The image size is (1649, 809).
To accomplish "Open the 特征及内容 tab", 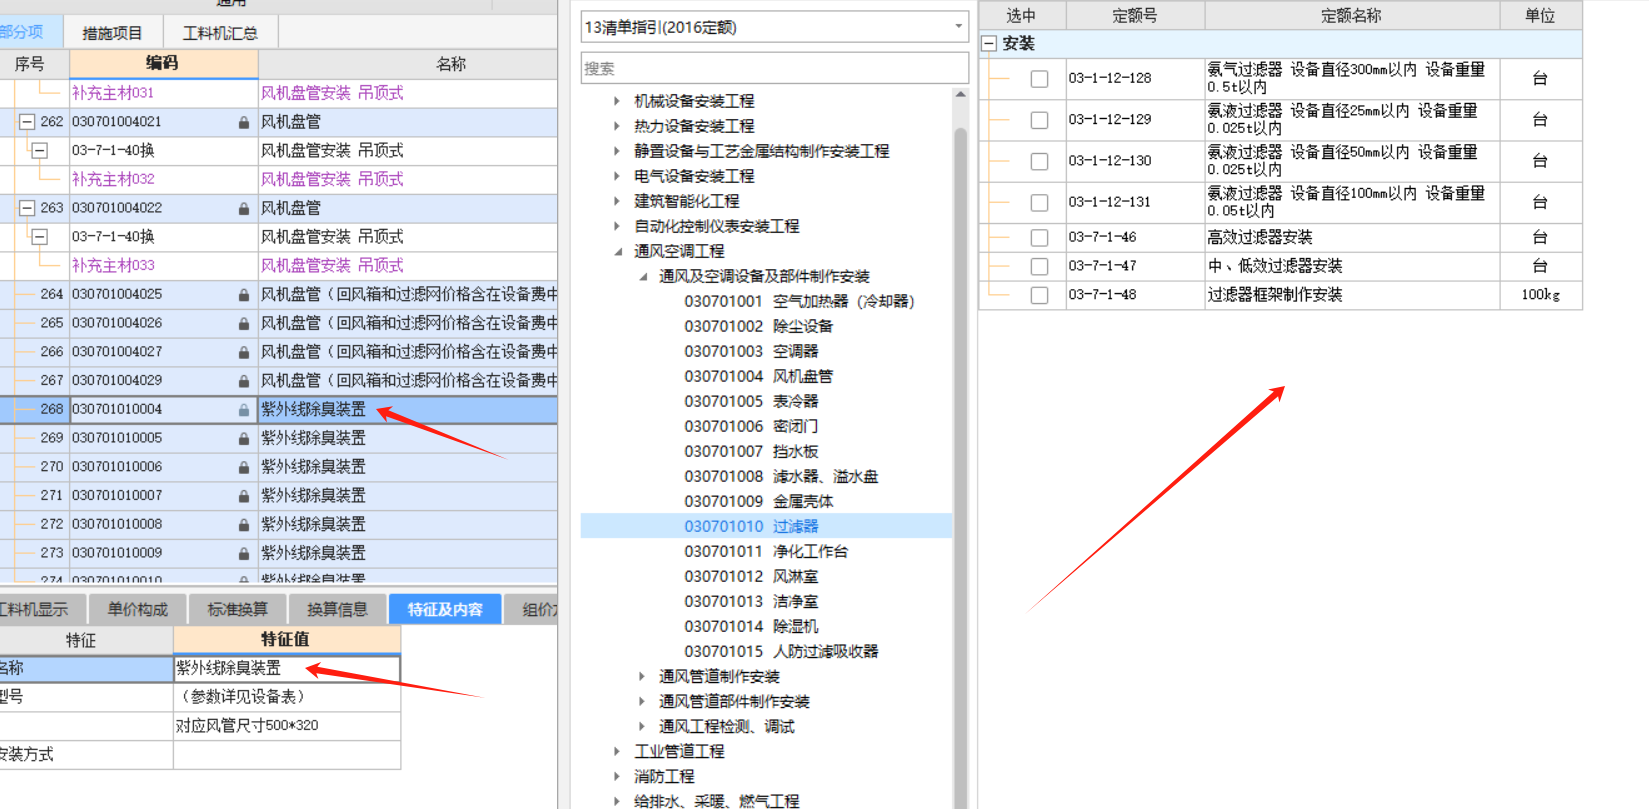I will [x=445, y=609].
